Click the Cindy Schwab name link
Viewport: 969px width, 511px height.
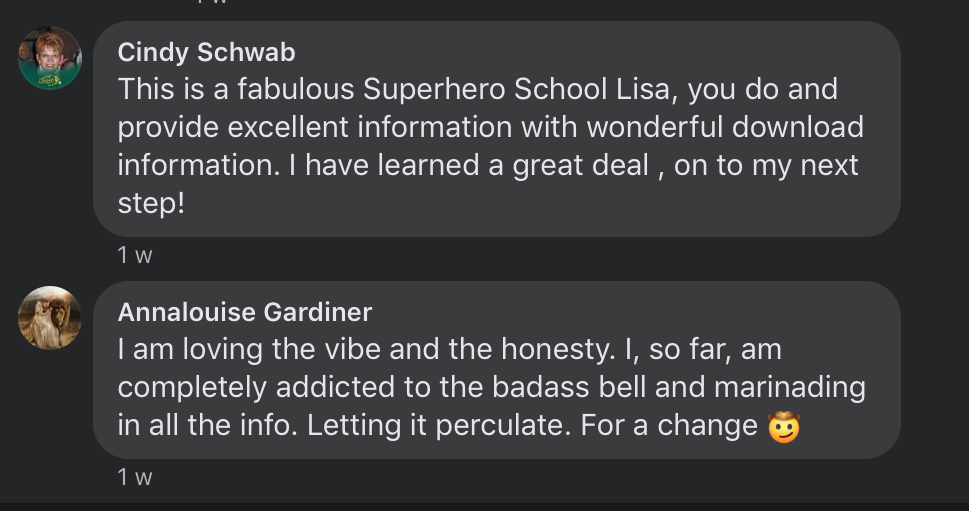click(206, 52)
